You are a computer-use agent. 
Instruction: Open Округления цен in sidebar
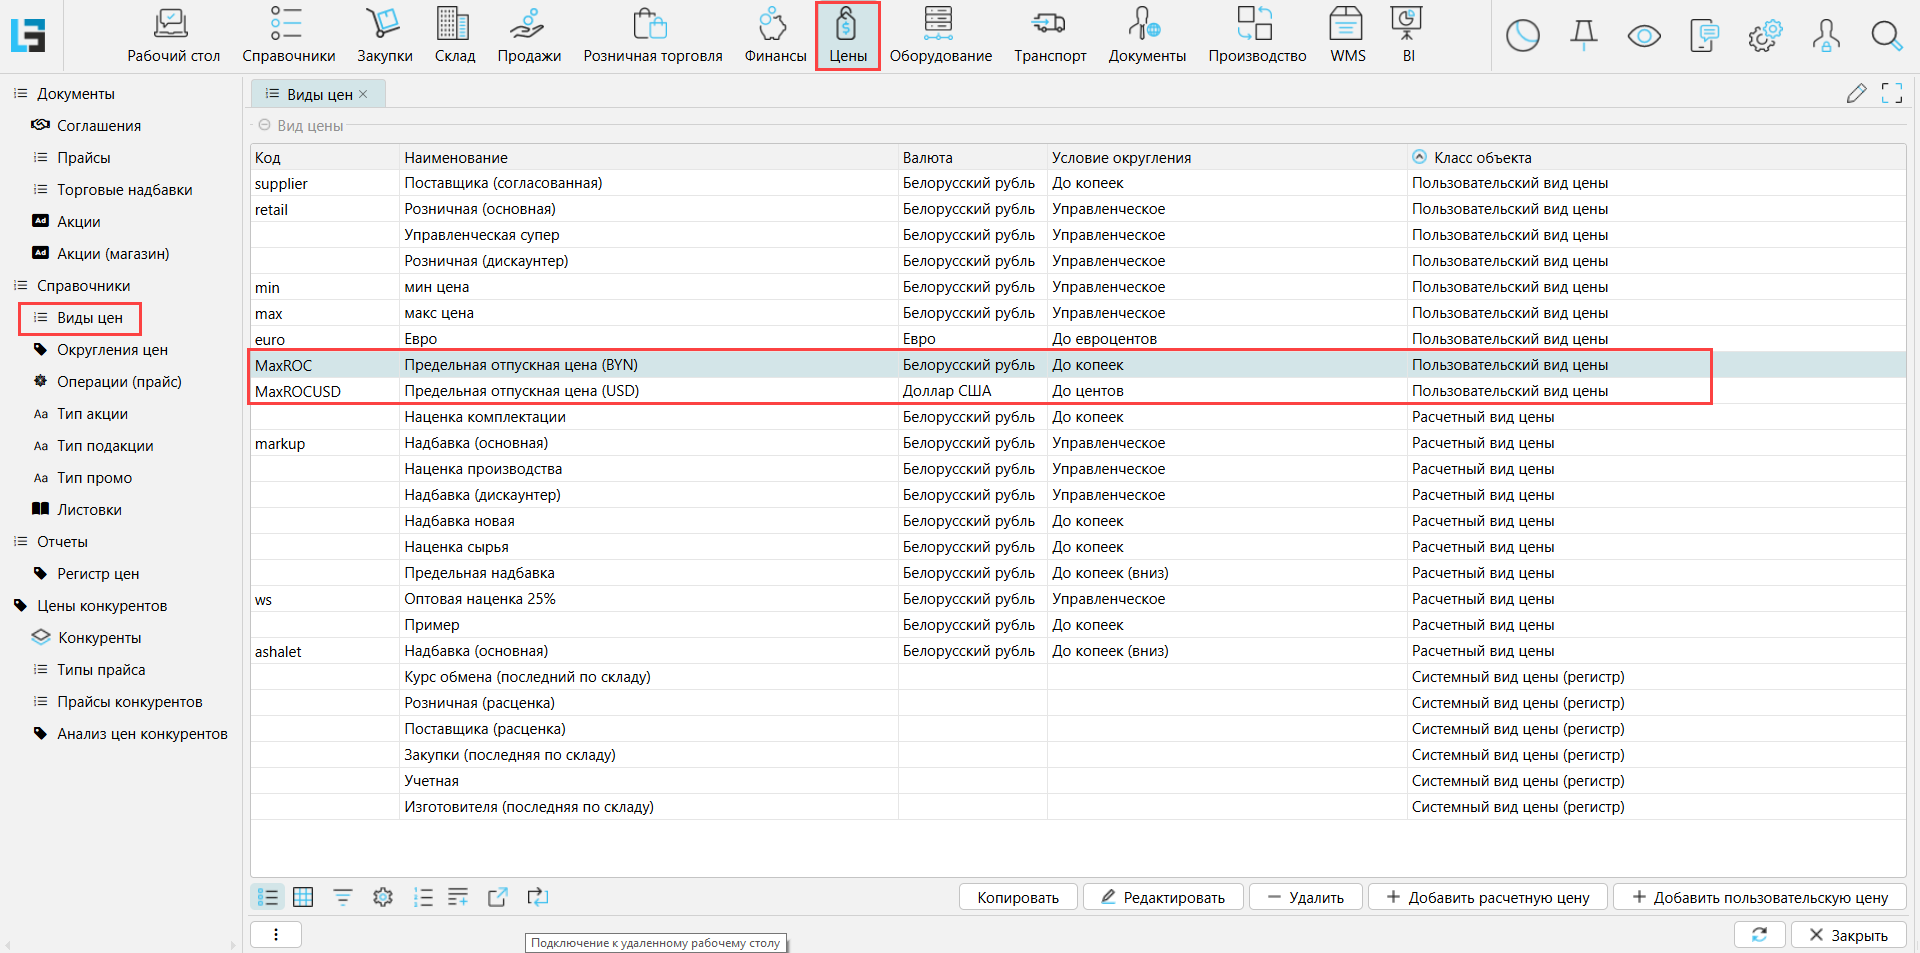112,350
